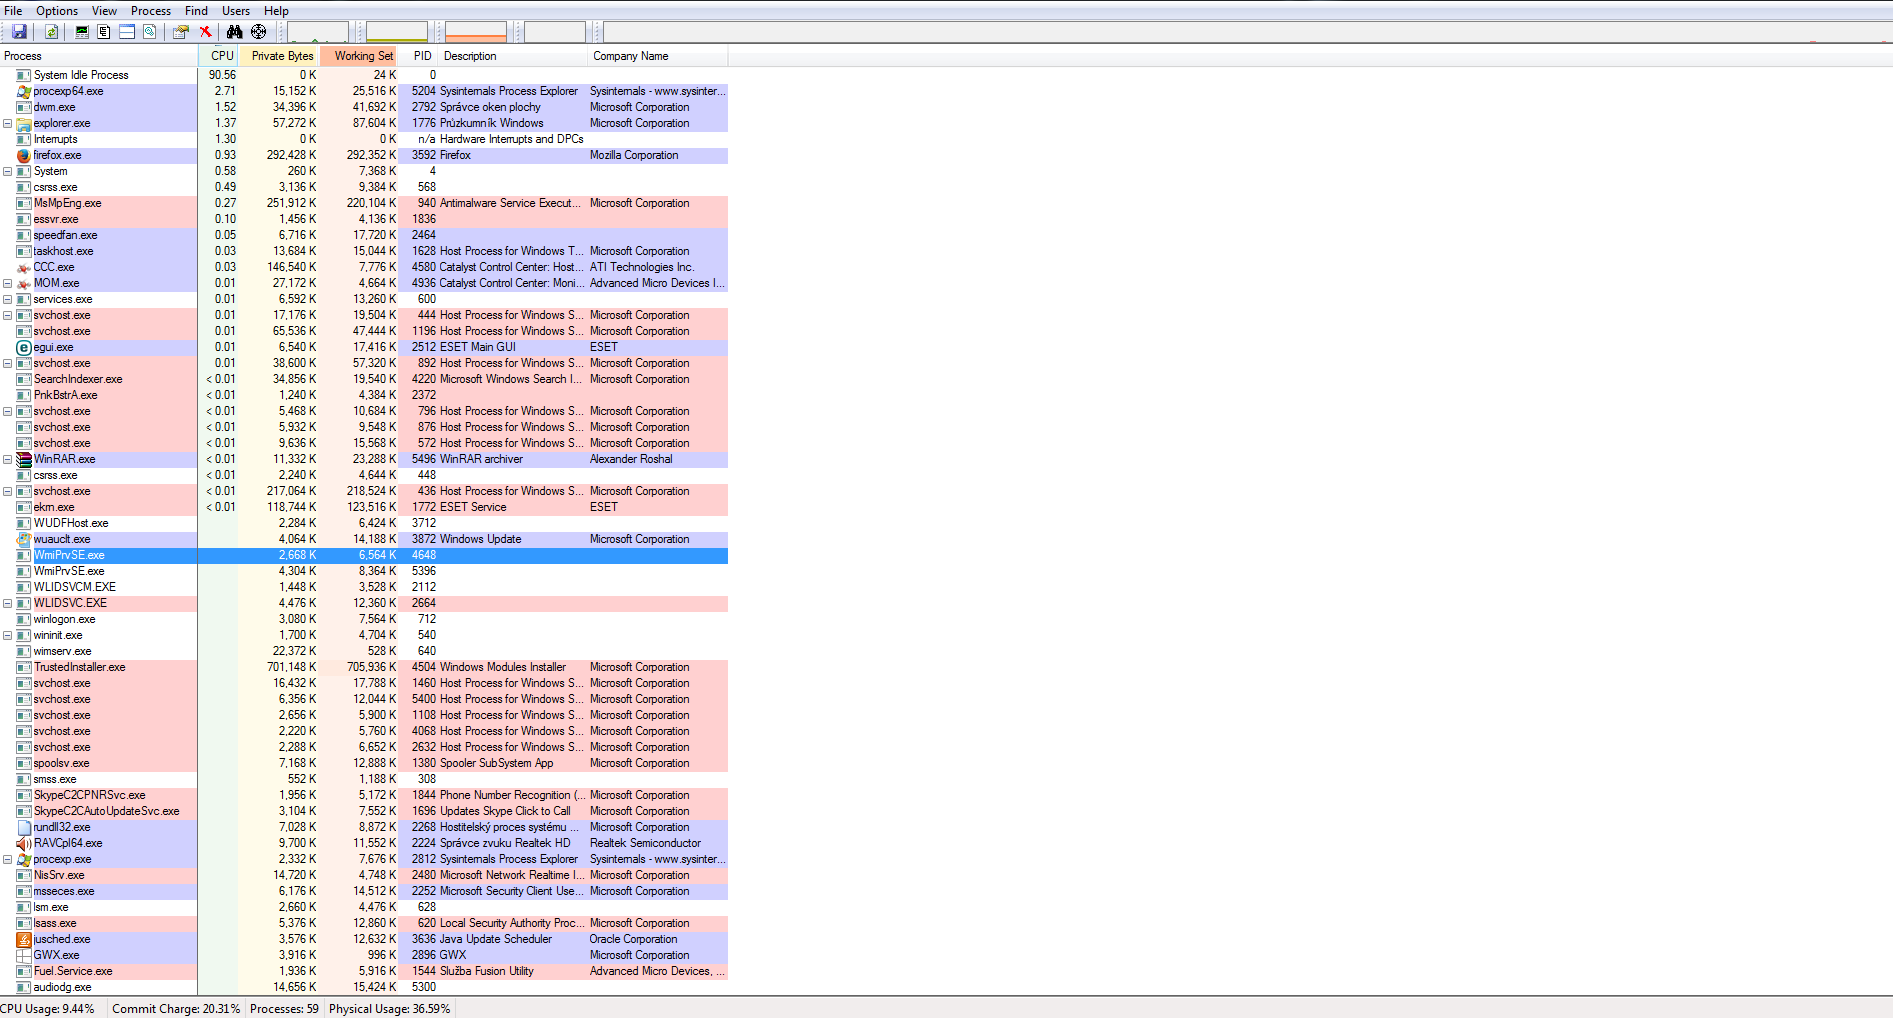Sort by the PID column header
This screenshot has width=1893, height=1018.
point(419,56)
